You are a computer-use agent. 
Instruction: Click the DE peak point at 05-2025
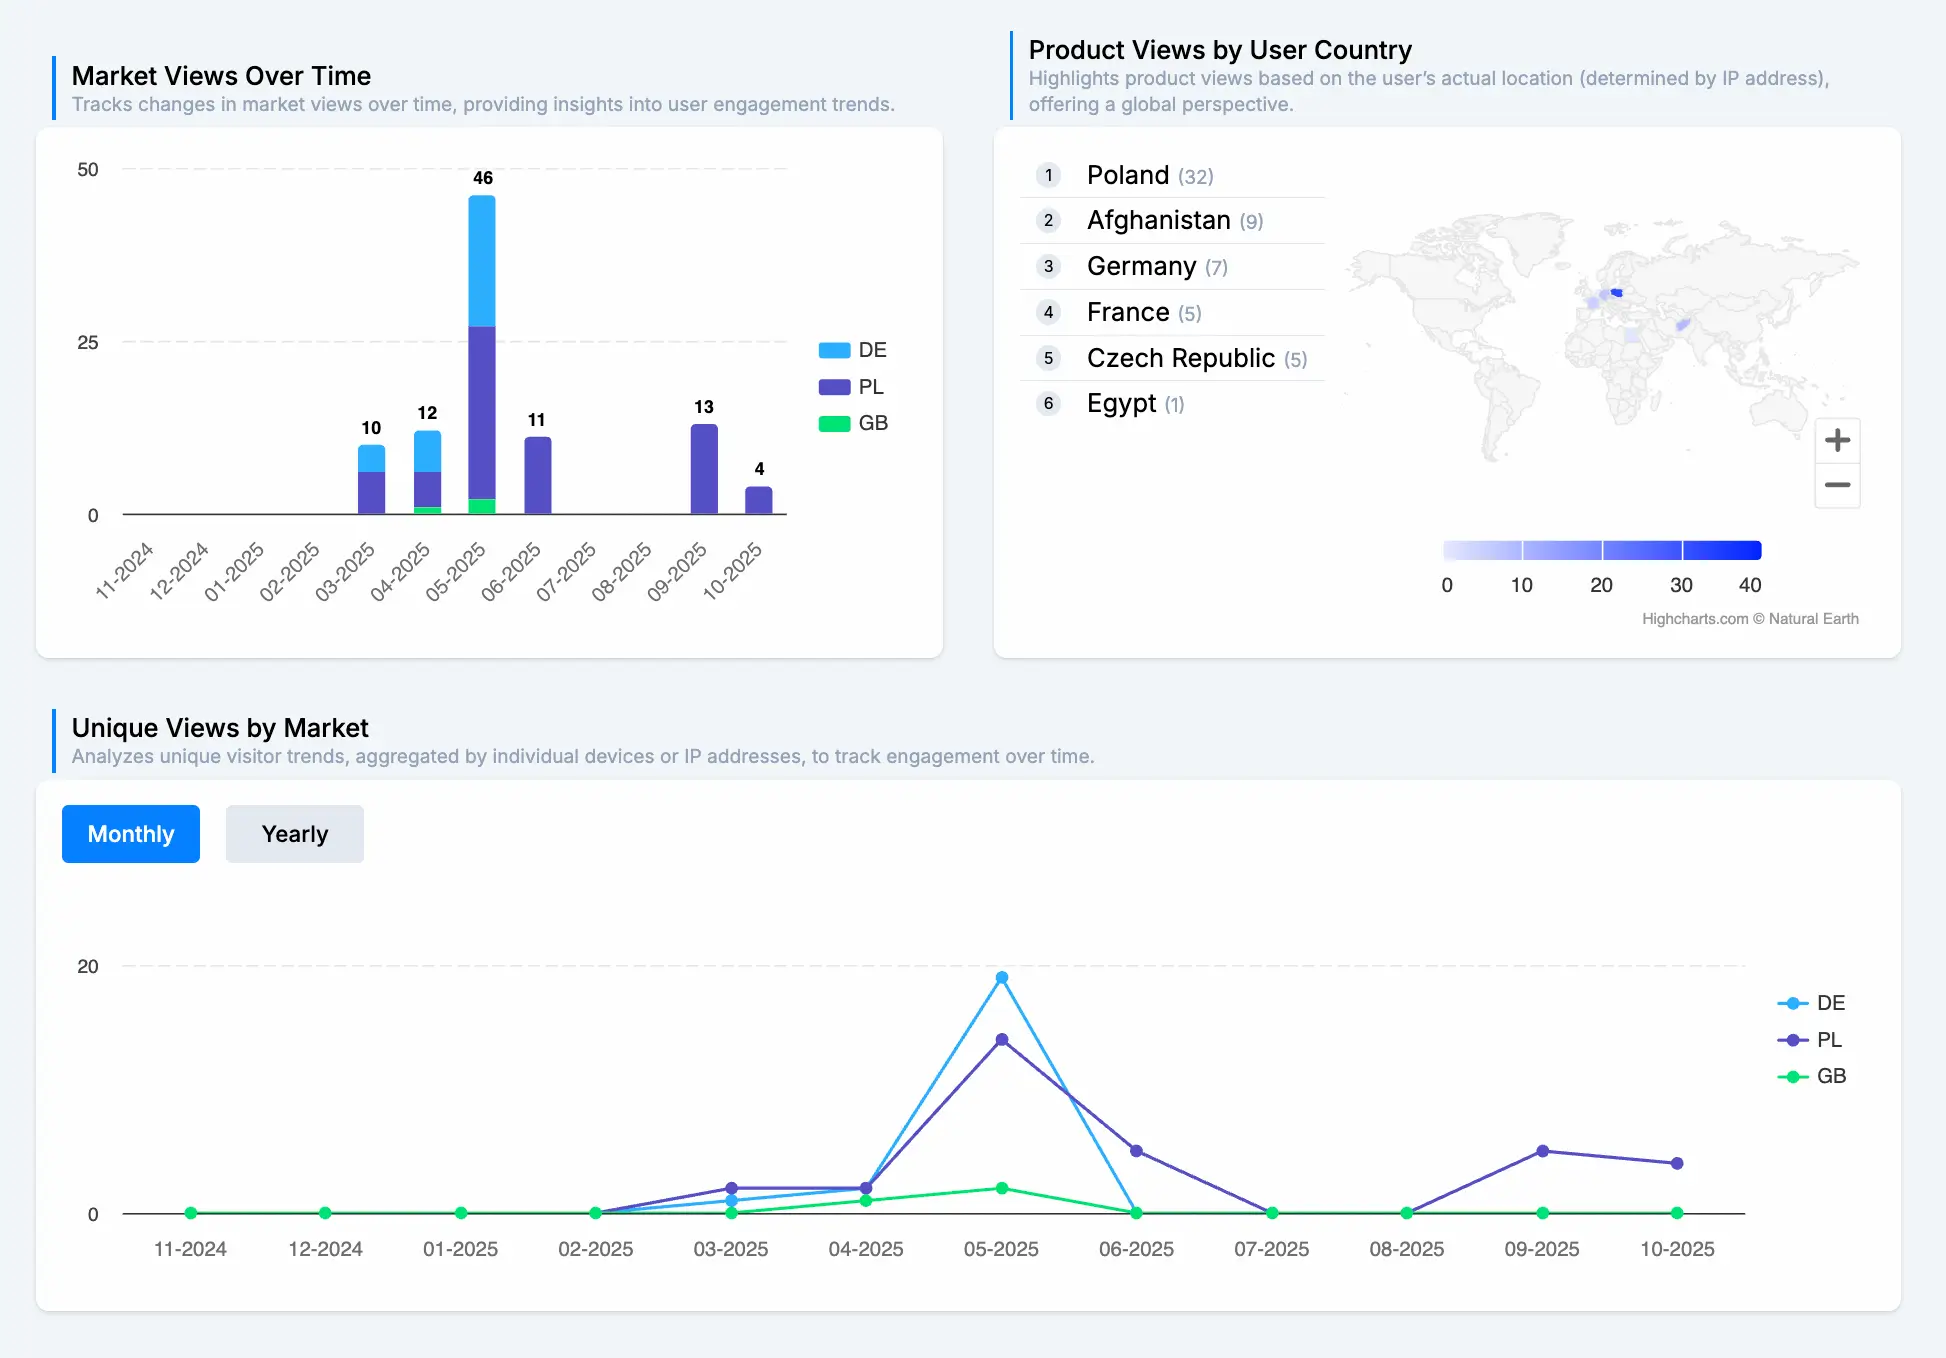(x=1001, y=978)
